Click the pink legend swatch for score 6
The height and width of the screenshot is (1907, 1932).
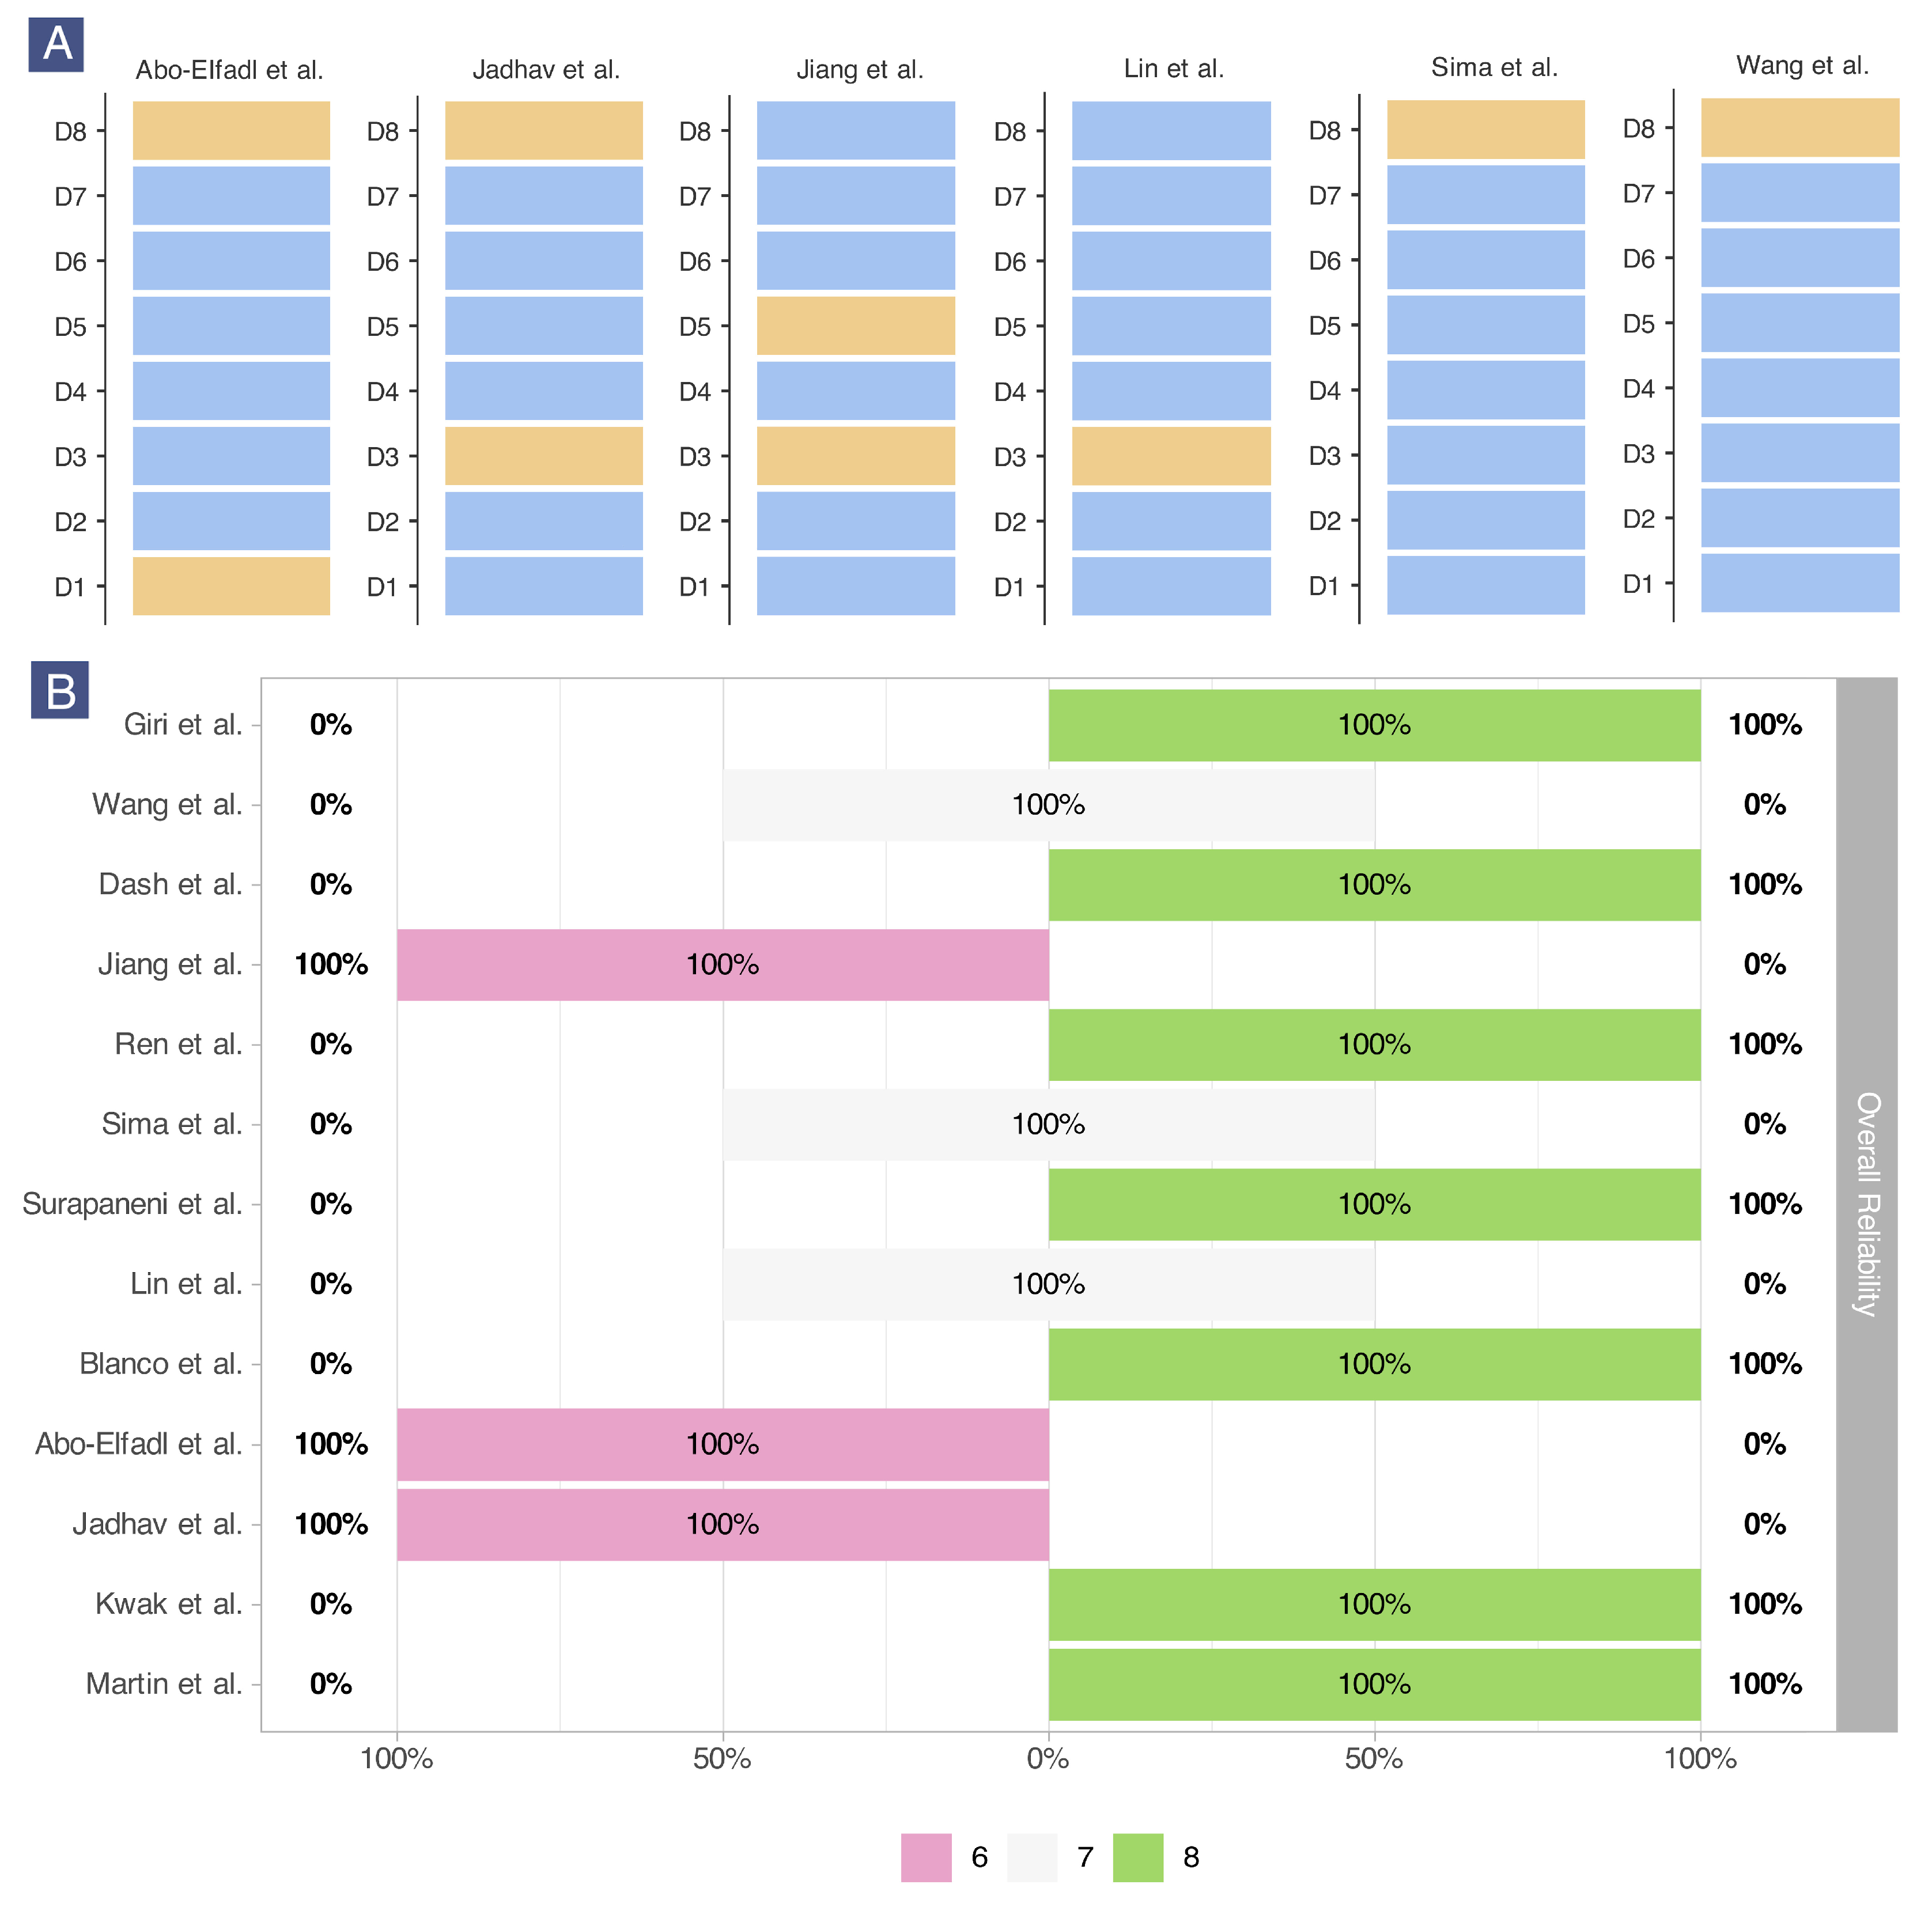coord(925,1857)
